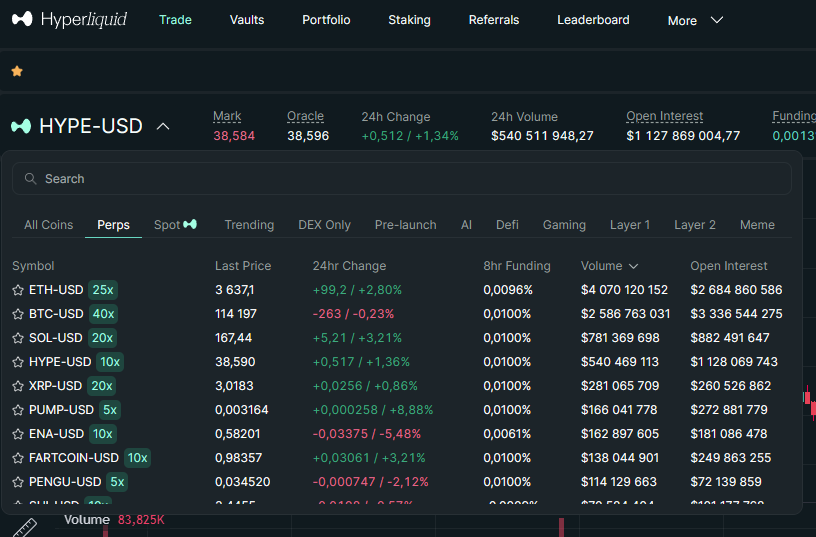
Task: Favorite SOL-USD with its star
Action: click(18, 338)
